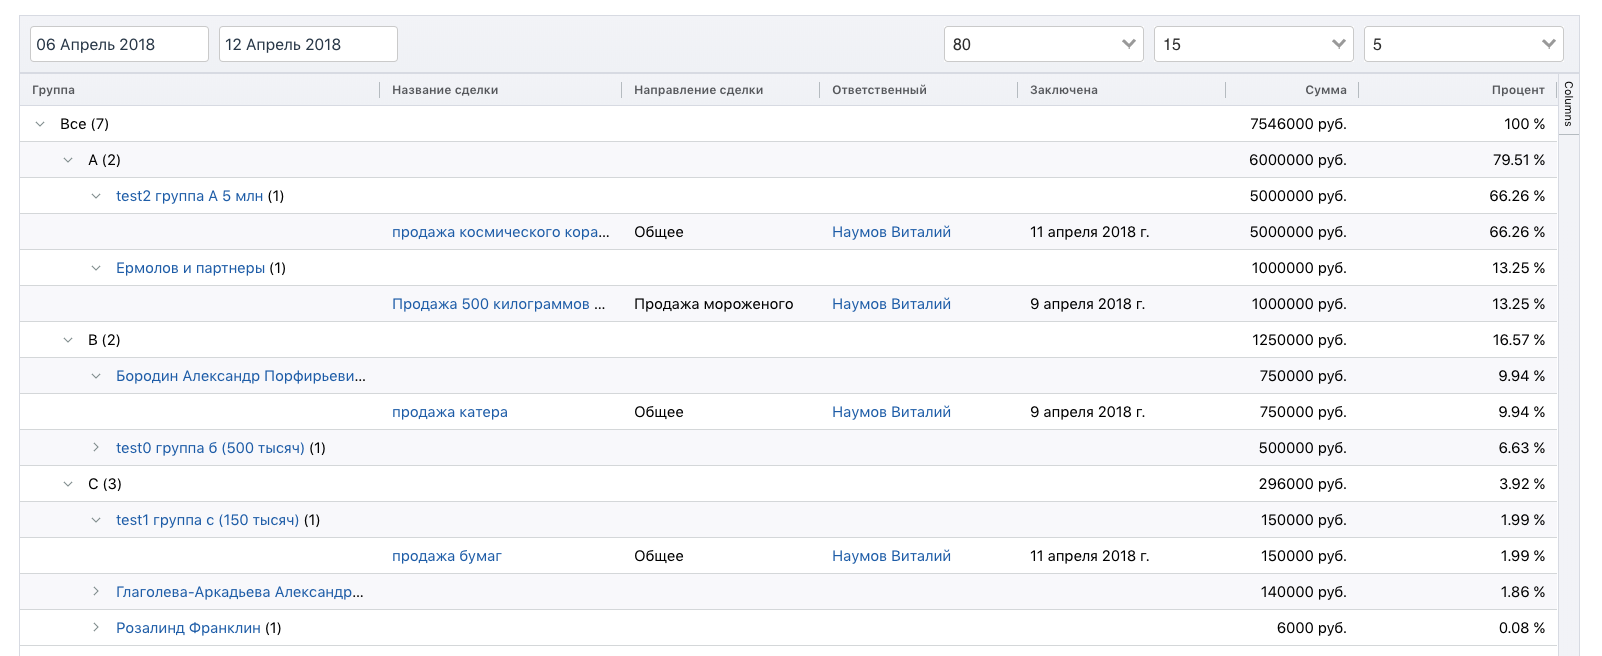The width and height of the screenshot is (1602, 656).
Task: Open the dropdown showing 80
Action: click(x=1043, y=44)
